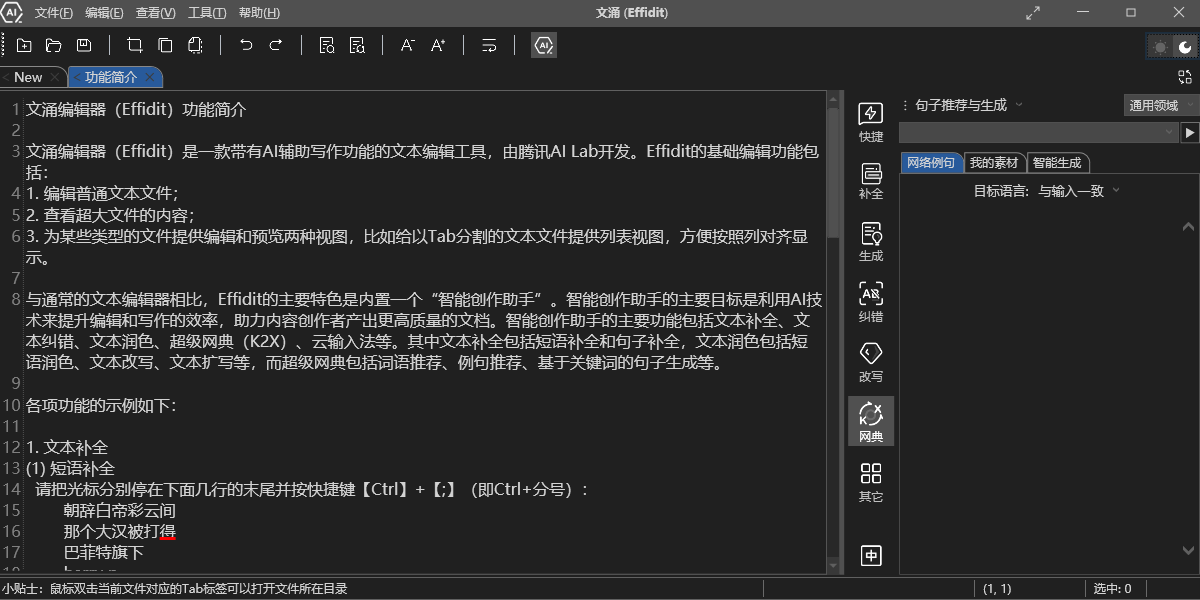1200x600 pixels.
Task: Switch to light theme sun toggle
Action: pos(1160,47)
